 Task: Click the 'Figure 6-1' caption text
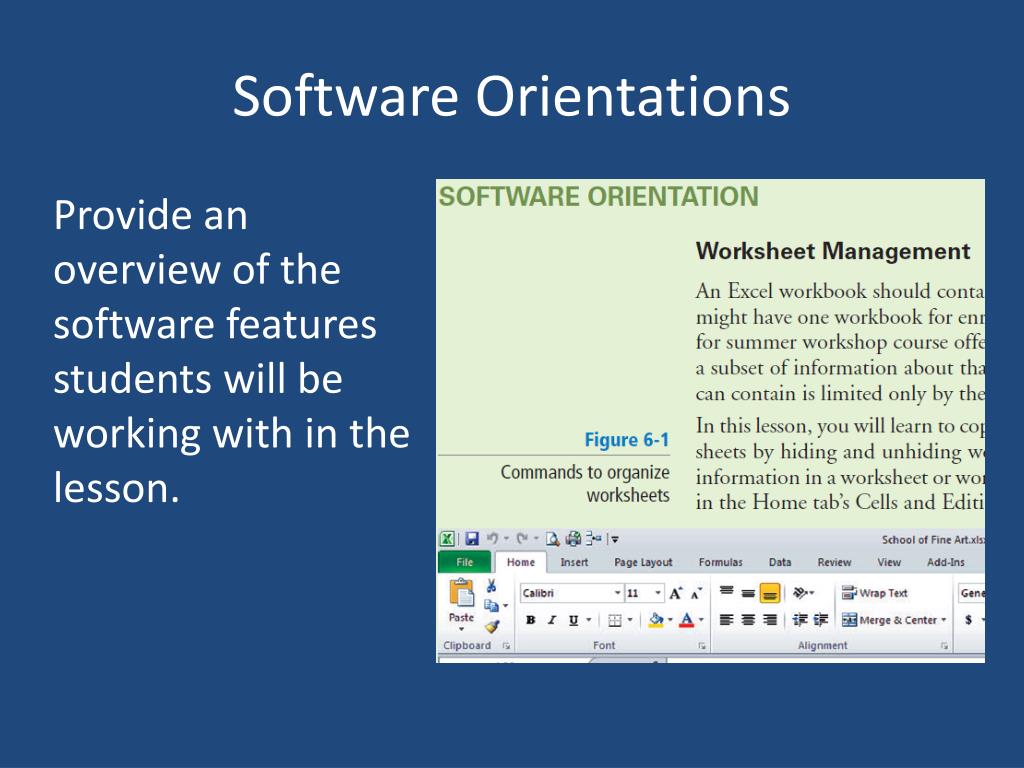627,440
